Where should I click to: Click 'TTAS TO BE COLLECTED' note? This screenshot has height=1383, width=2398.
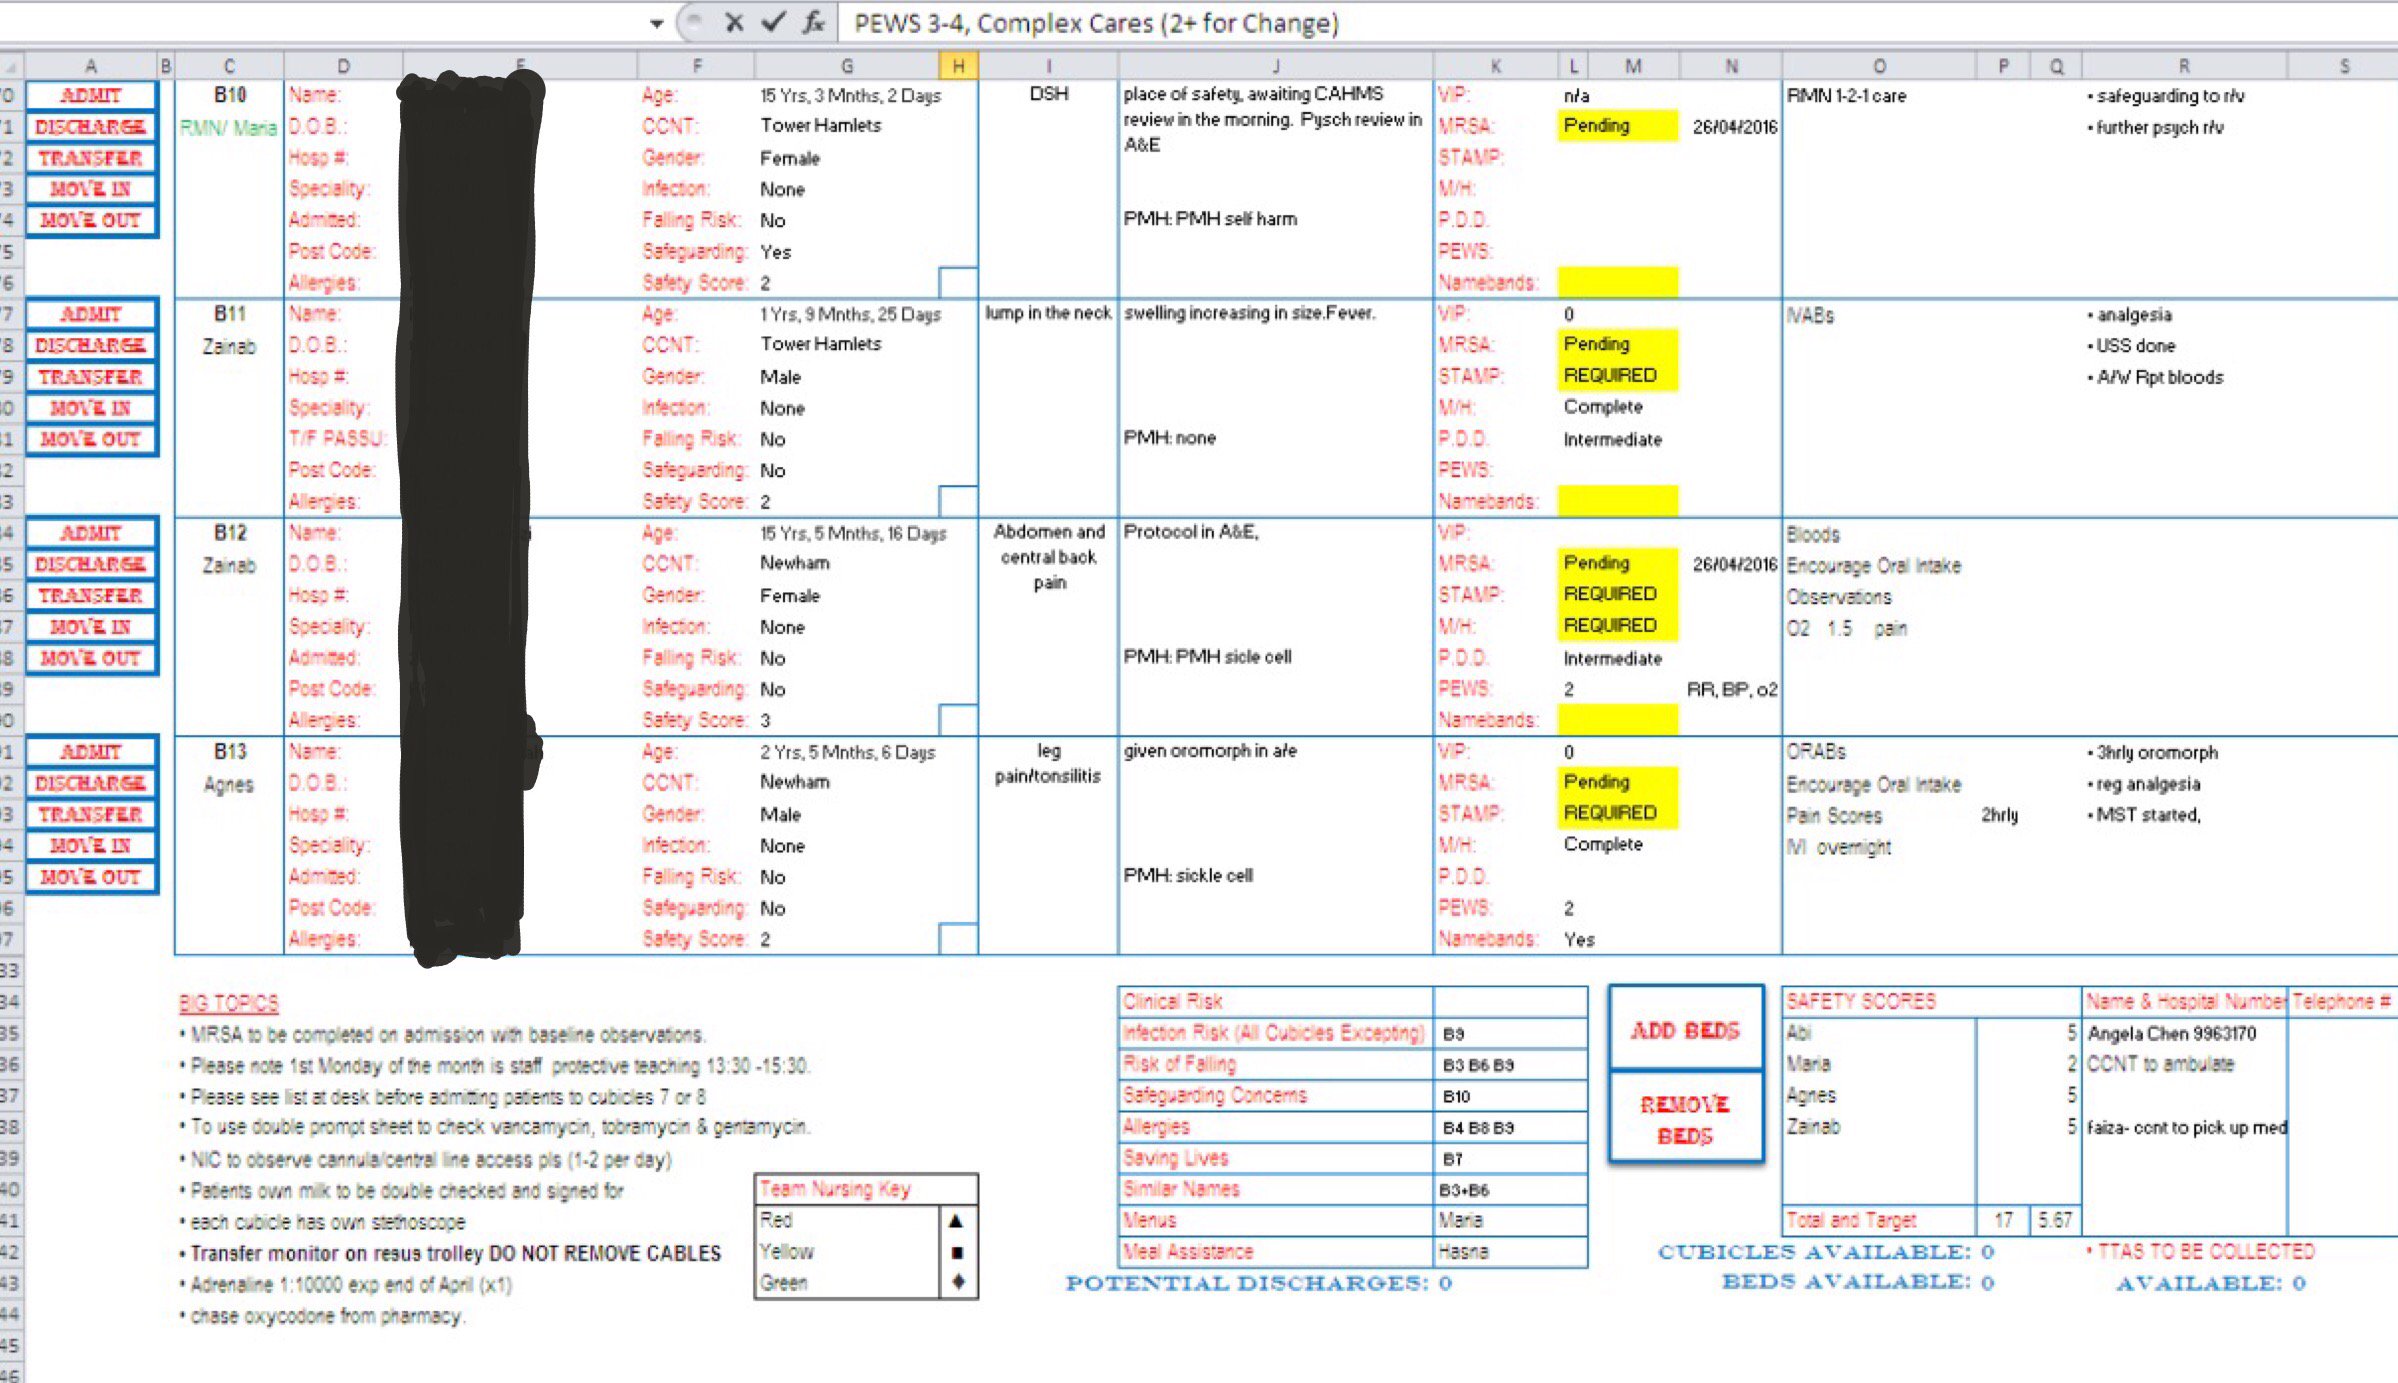click(2200, 1252)
